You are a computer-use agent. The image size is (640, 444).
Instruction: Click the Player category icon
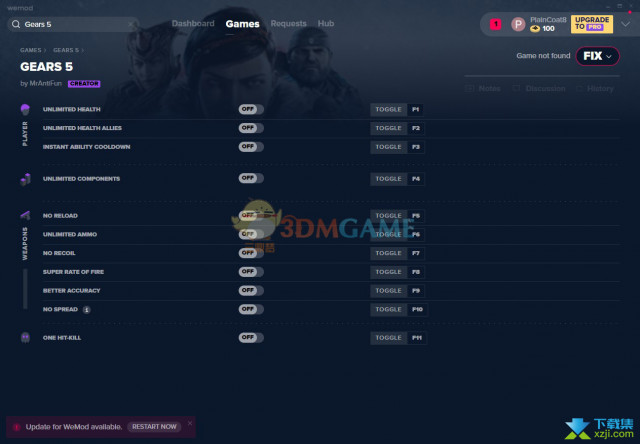[x=25, y=109]
